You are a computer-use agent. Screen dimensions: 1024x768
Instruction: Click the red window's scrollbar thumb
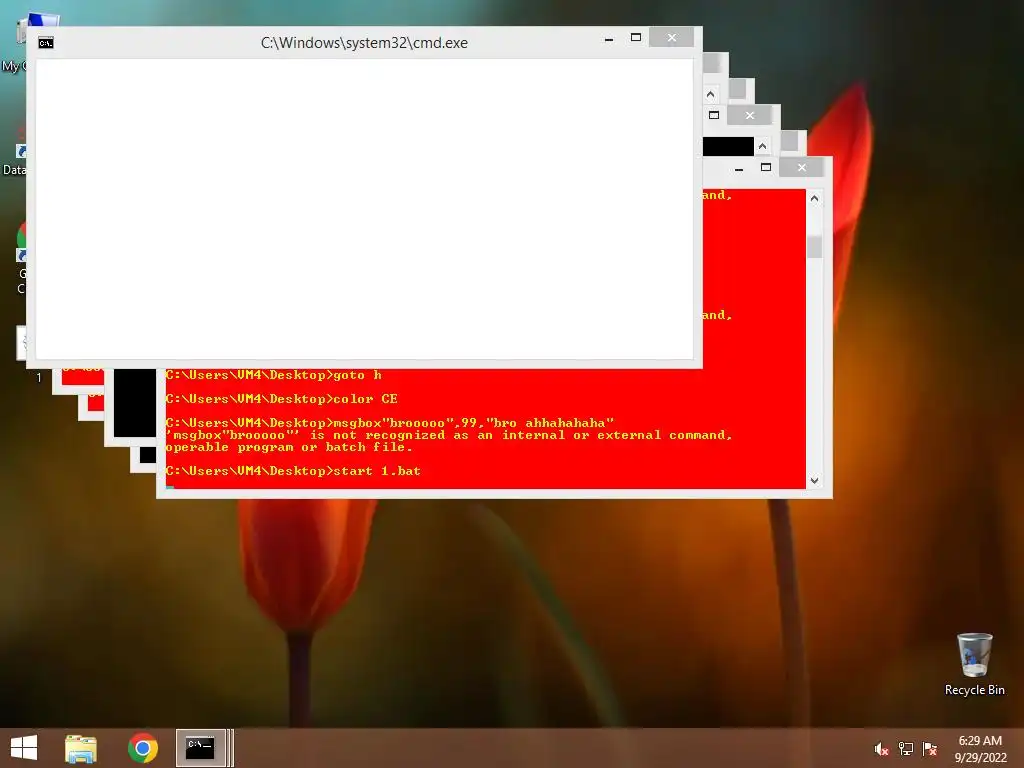point(814,247)
